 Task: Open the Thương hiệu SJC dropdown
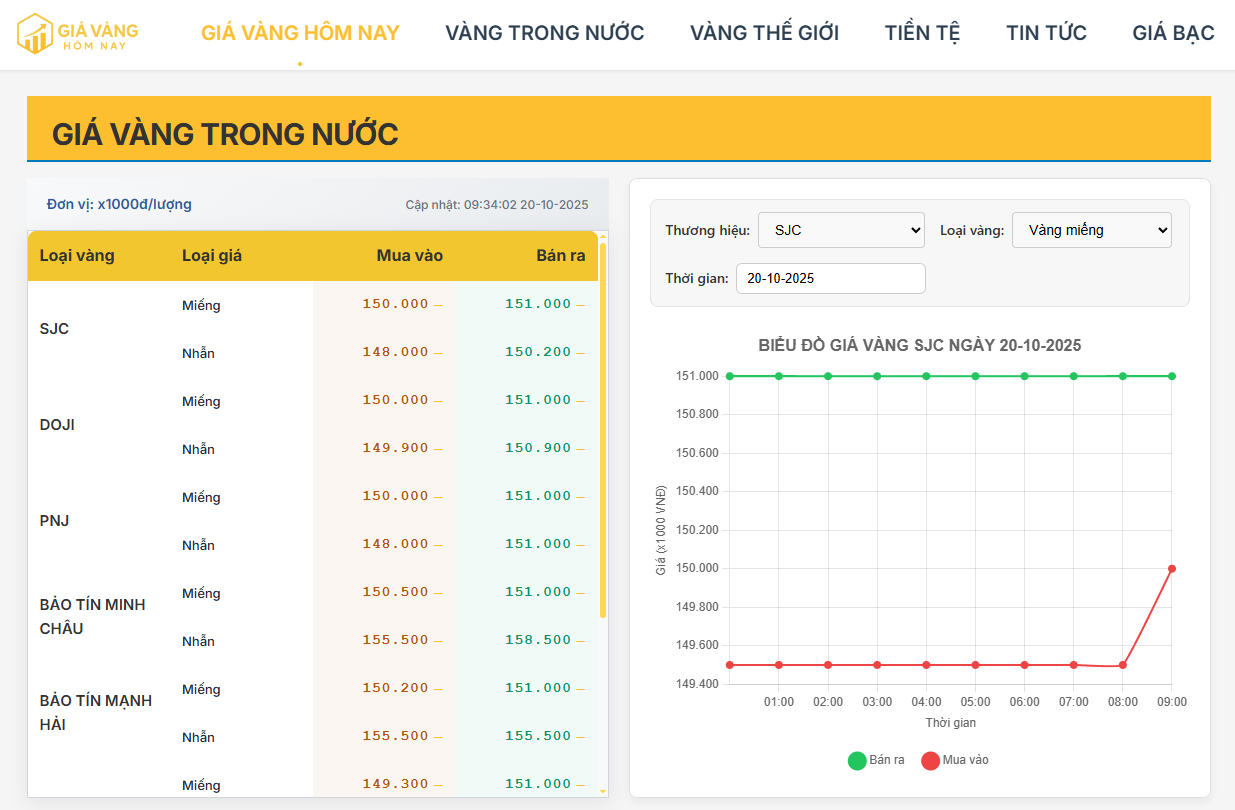pyautogui.click(x=841, y=230)
